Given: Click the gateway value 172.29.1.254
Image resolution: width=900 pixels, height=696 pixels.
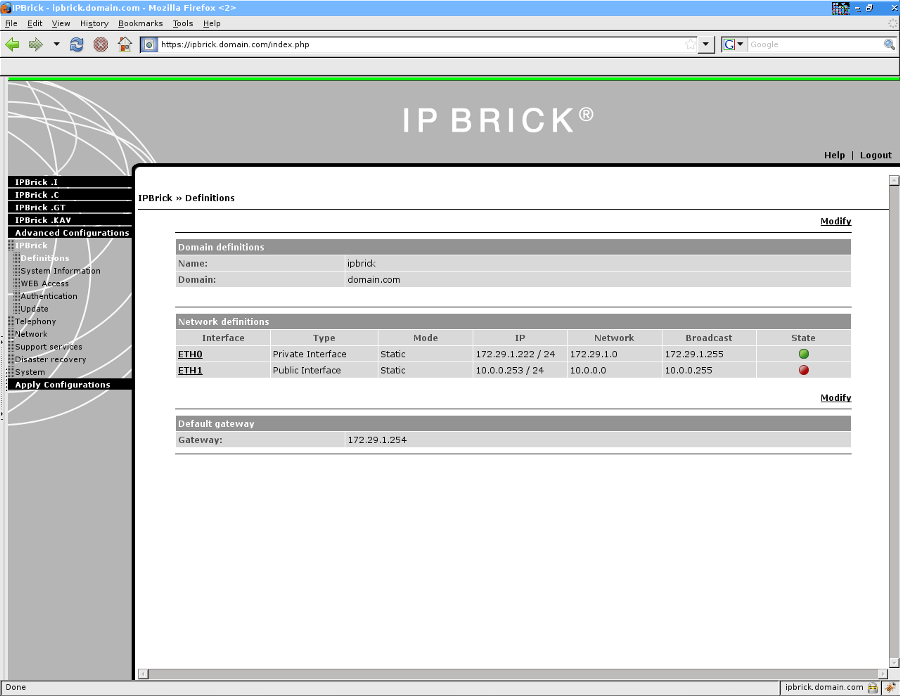Looking at the screenshot, I should (x=377, y=440).
